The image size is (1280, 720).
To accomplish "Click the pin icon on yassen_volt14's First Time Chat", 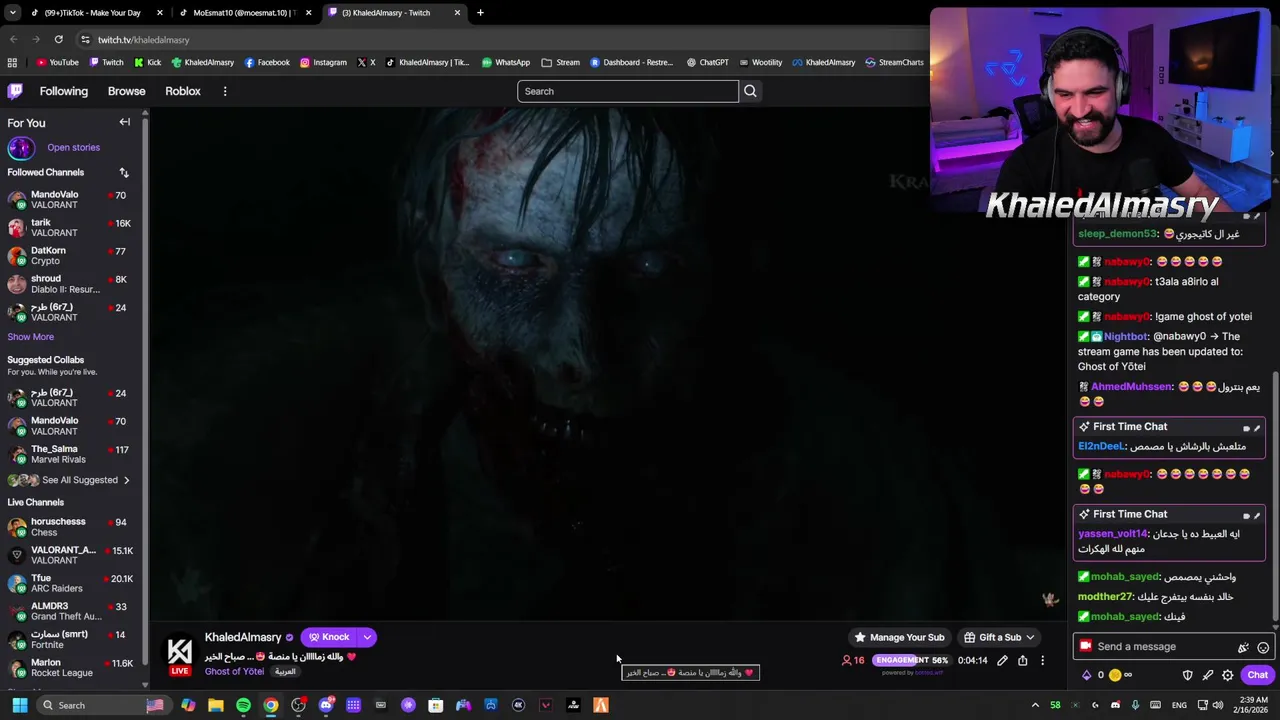I will point(1246,515).
